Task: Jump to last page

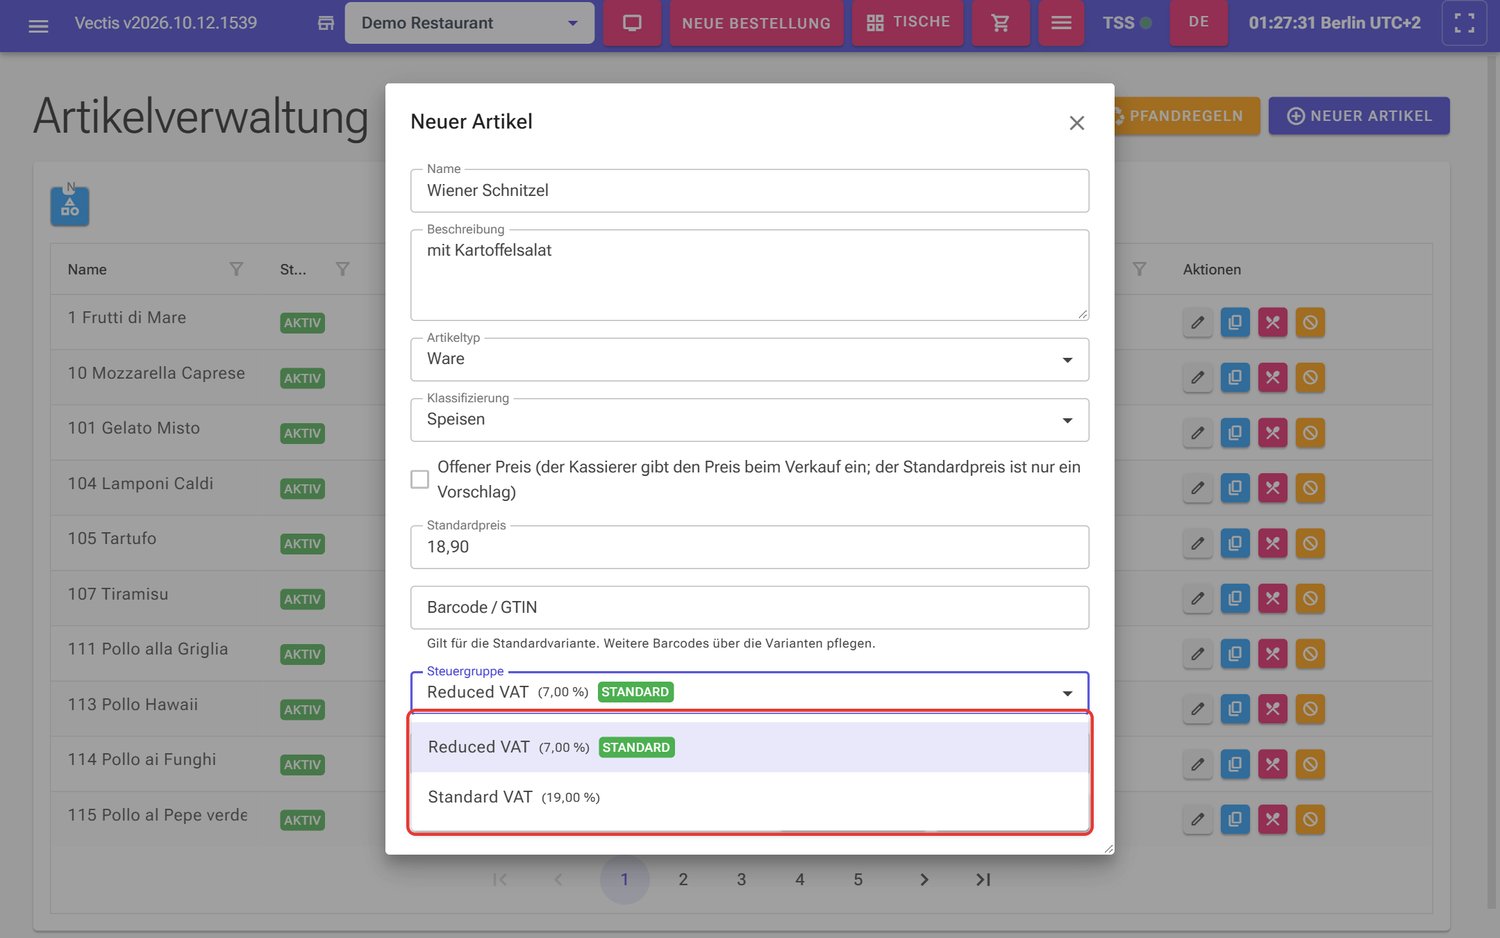Action: click(x=983, y=880)
